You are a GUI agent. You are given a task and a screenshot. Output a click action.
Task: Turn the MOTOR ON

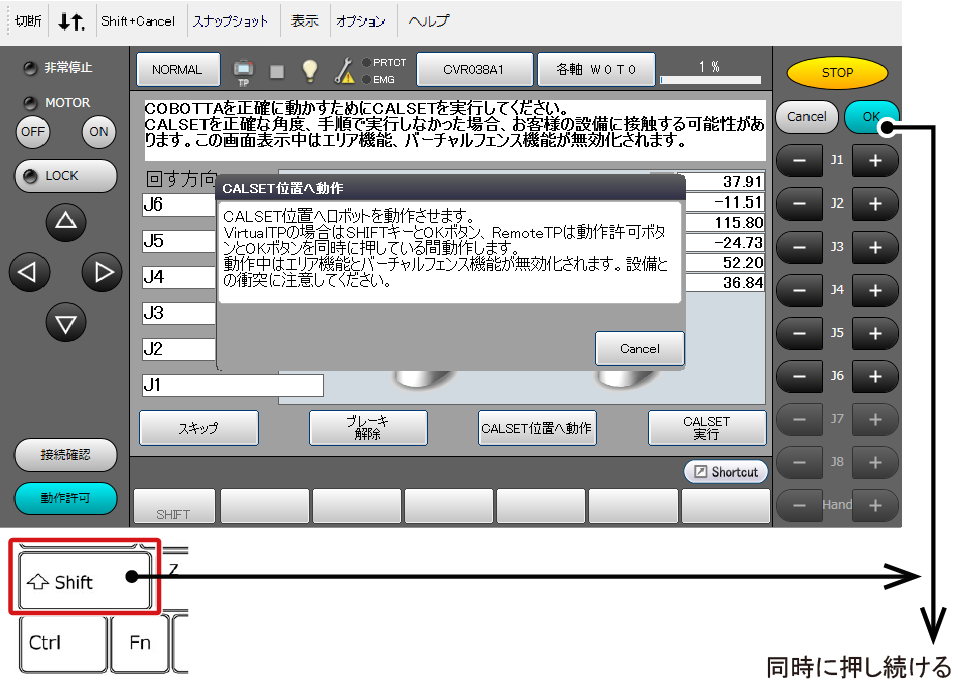pyautogui.click(x=99, y=131)
